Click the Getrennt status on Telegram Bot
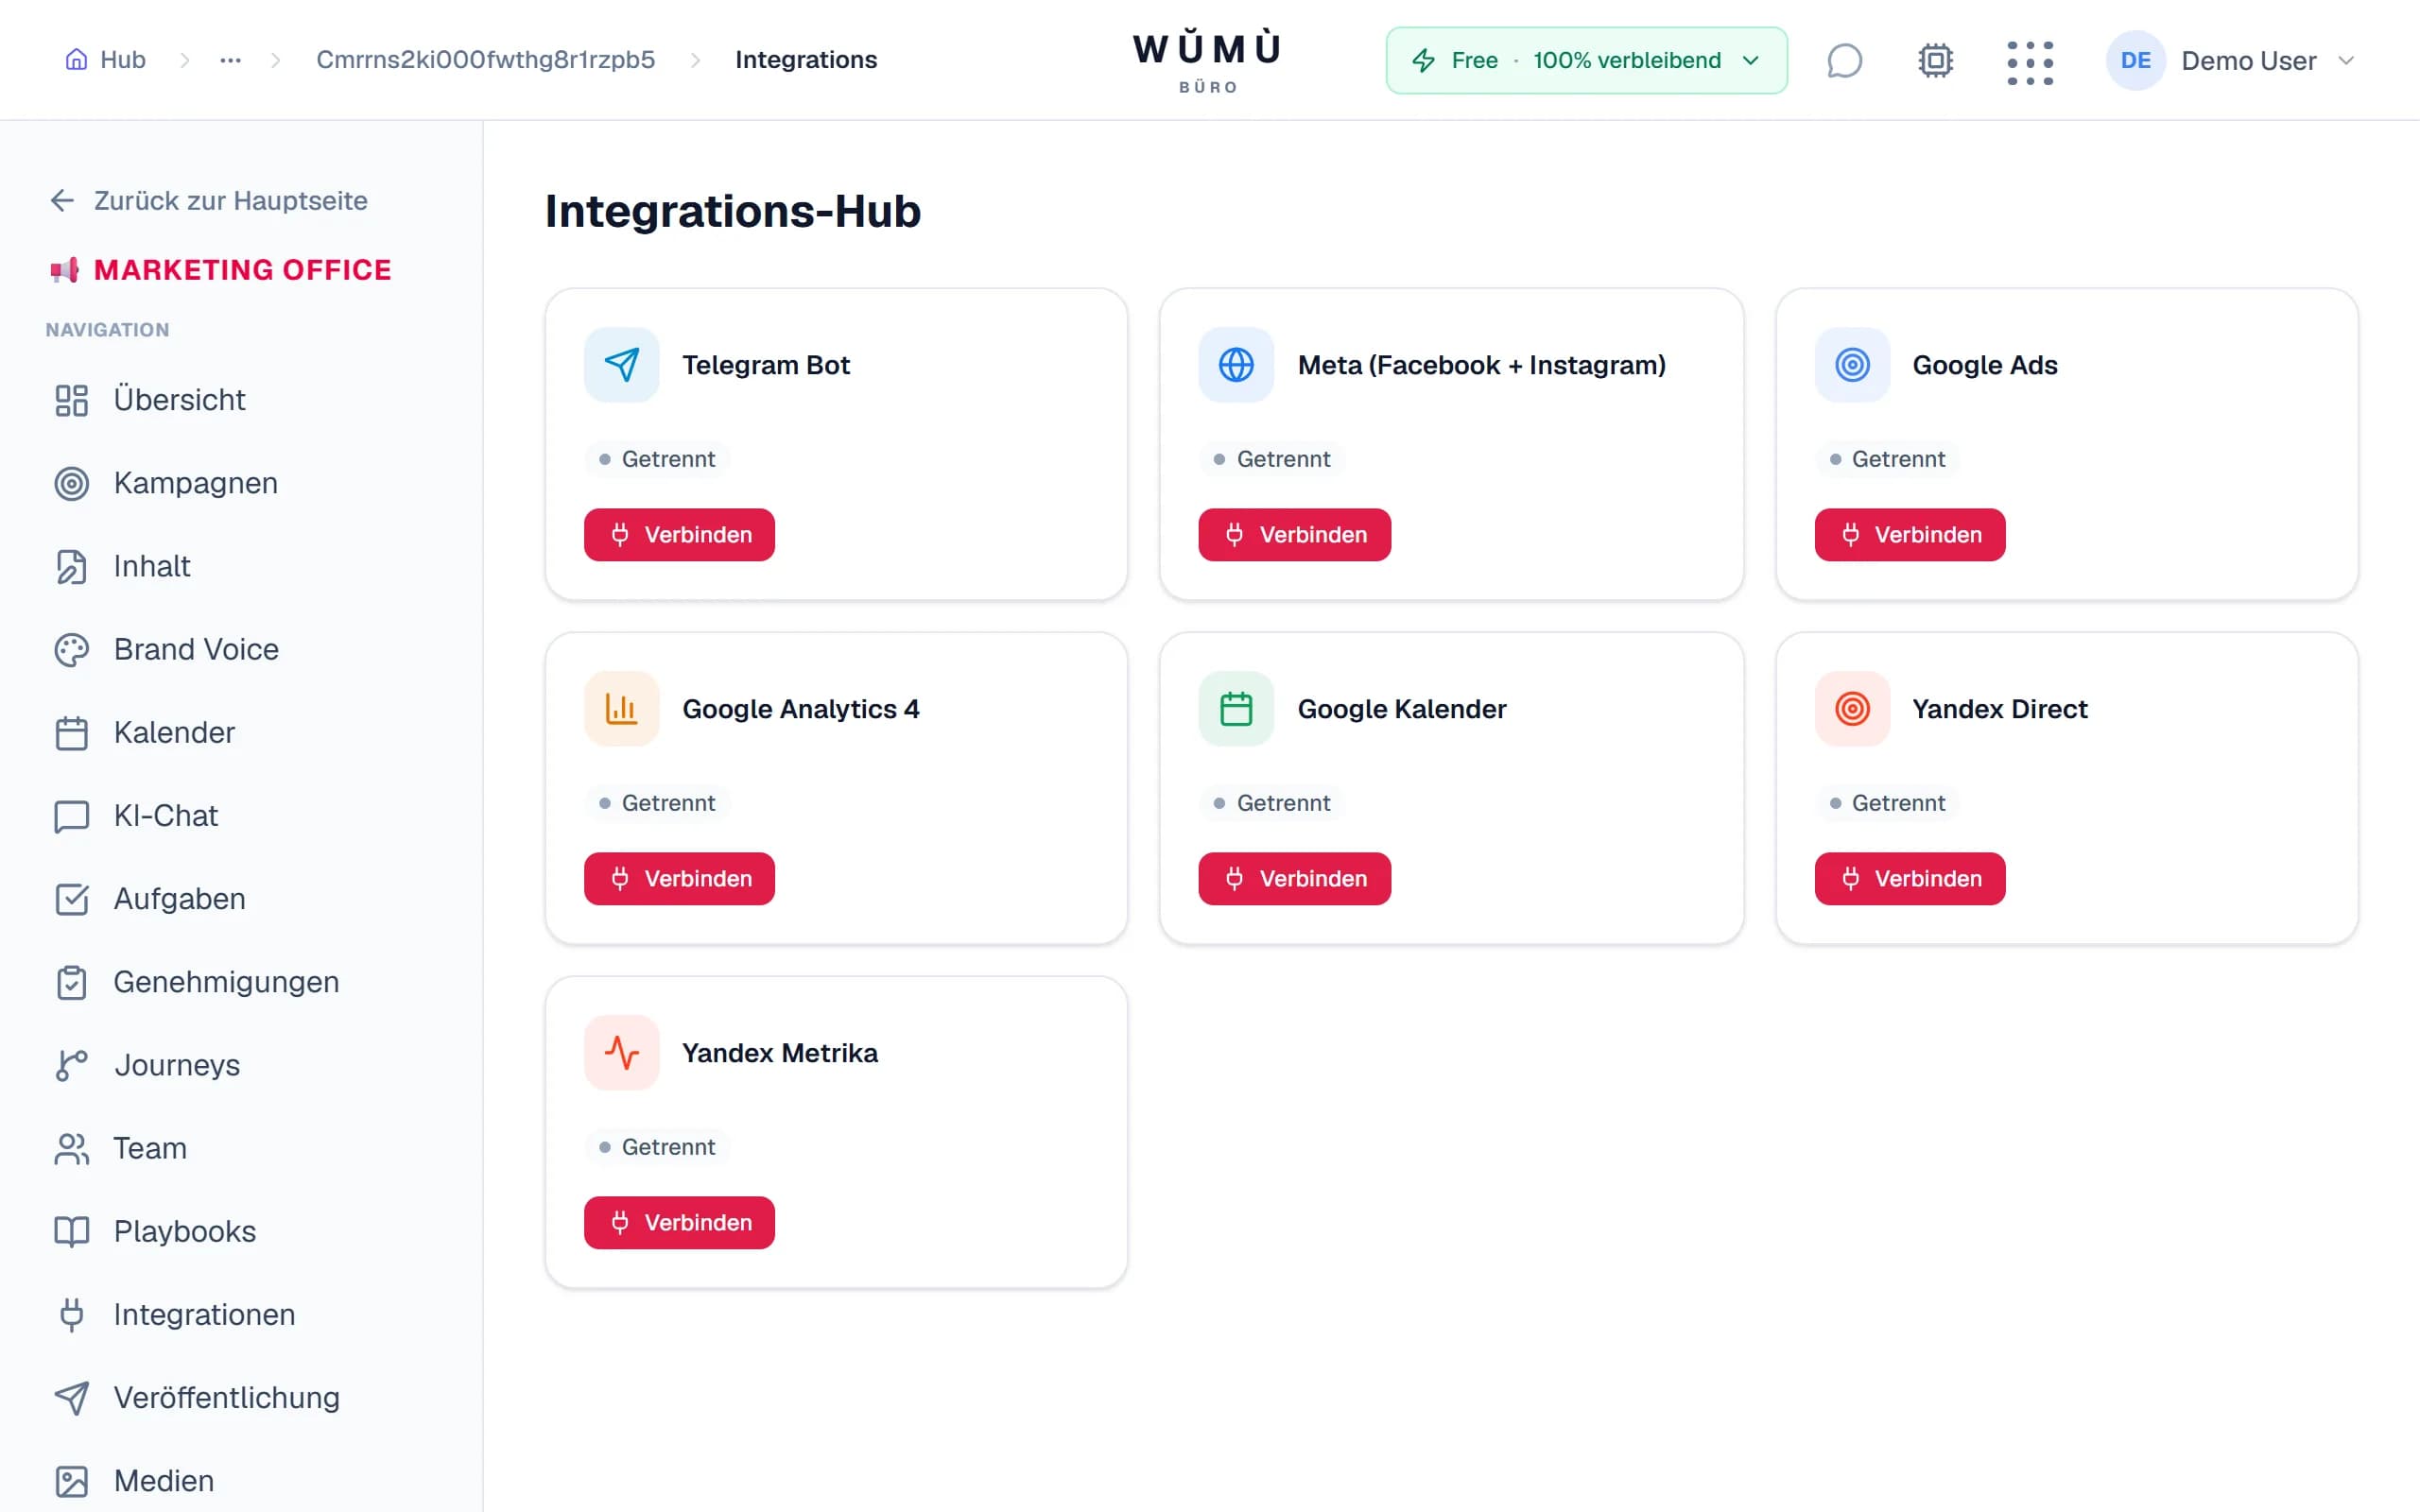The width and height of the screenshot is (2420, 1512). point(657,459)
